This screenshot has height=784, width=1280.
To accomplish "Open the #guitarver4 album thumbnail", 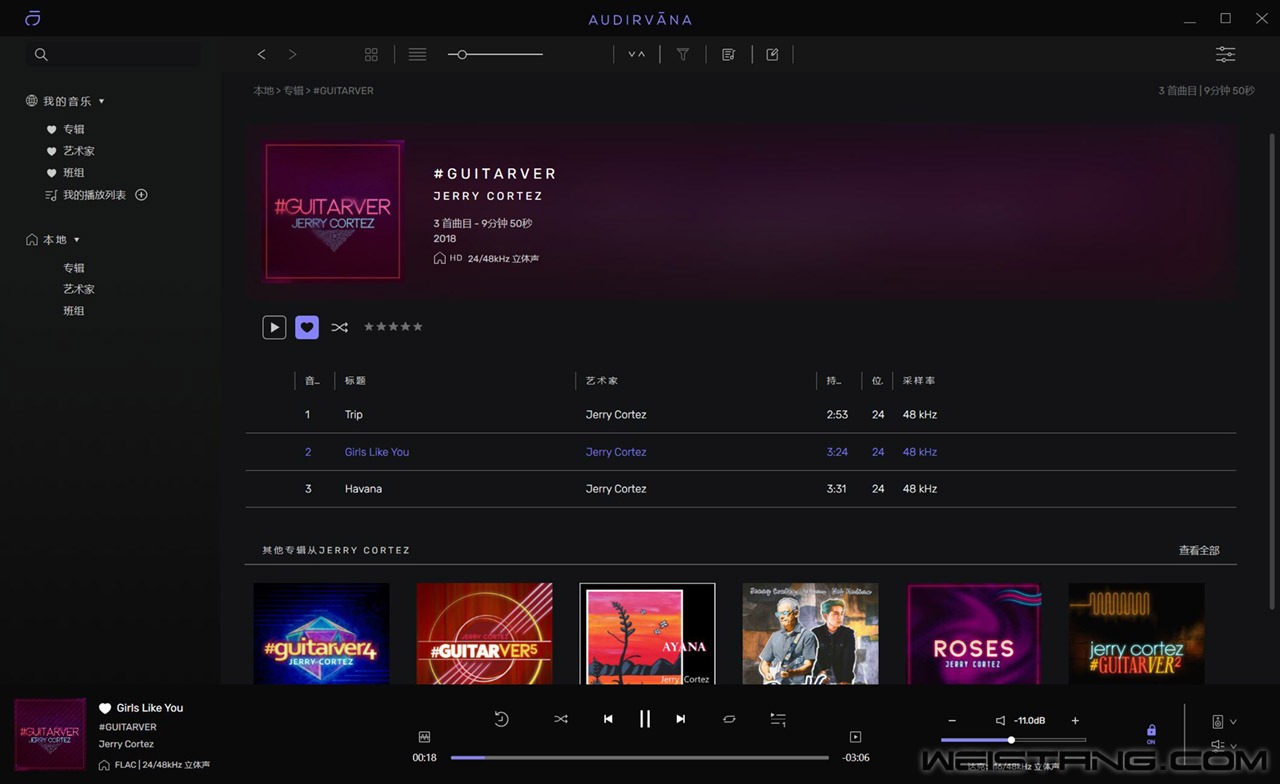I will (x=321, y=634).
